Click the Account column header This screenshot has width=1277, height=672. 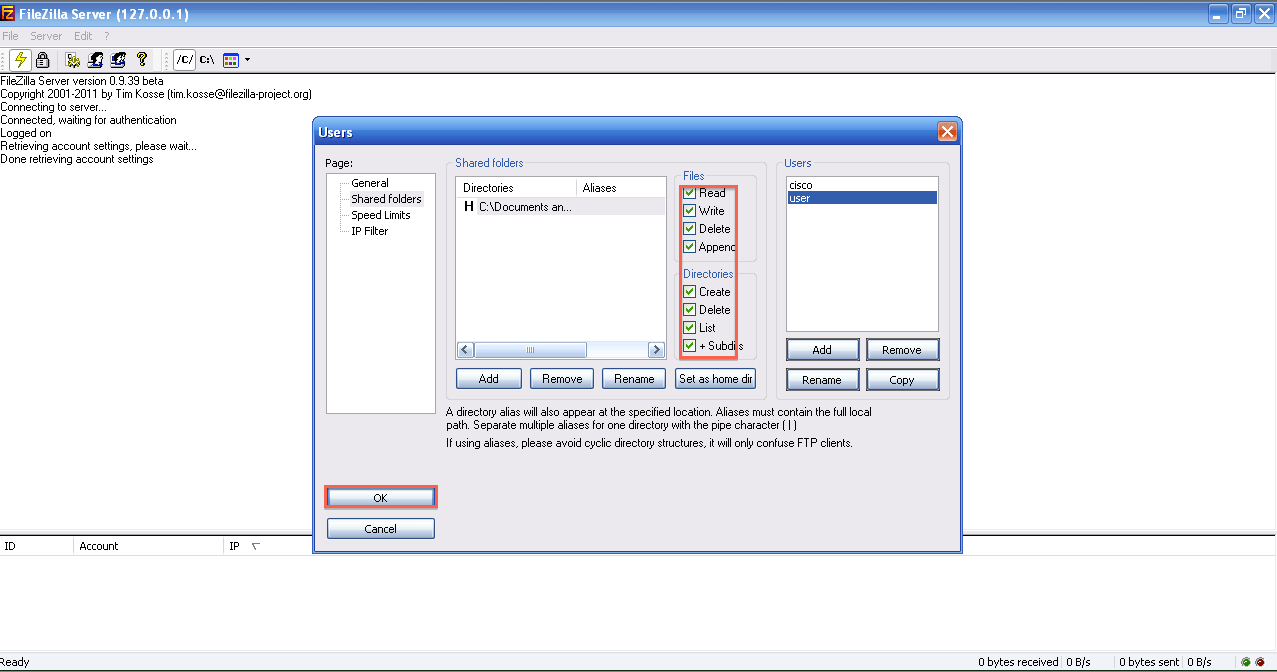coord(148,546)
